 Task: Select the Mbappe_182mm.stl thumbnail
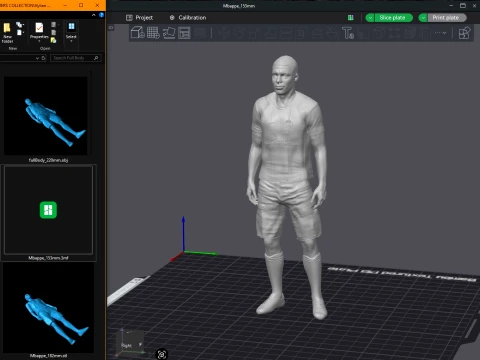(48, 308)
